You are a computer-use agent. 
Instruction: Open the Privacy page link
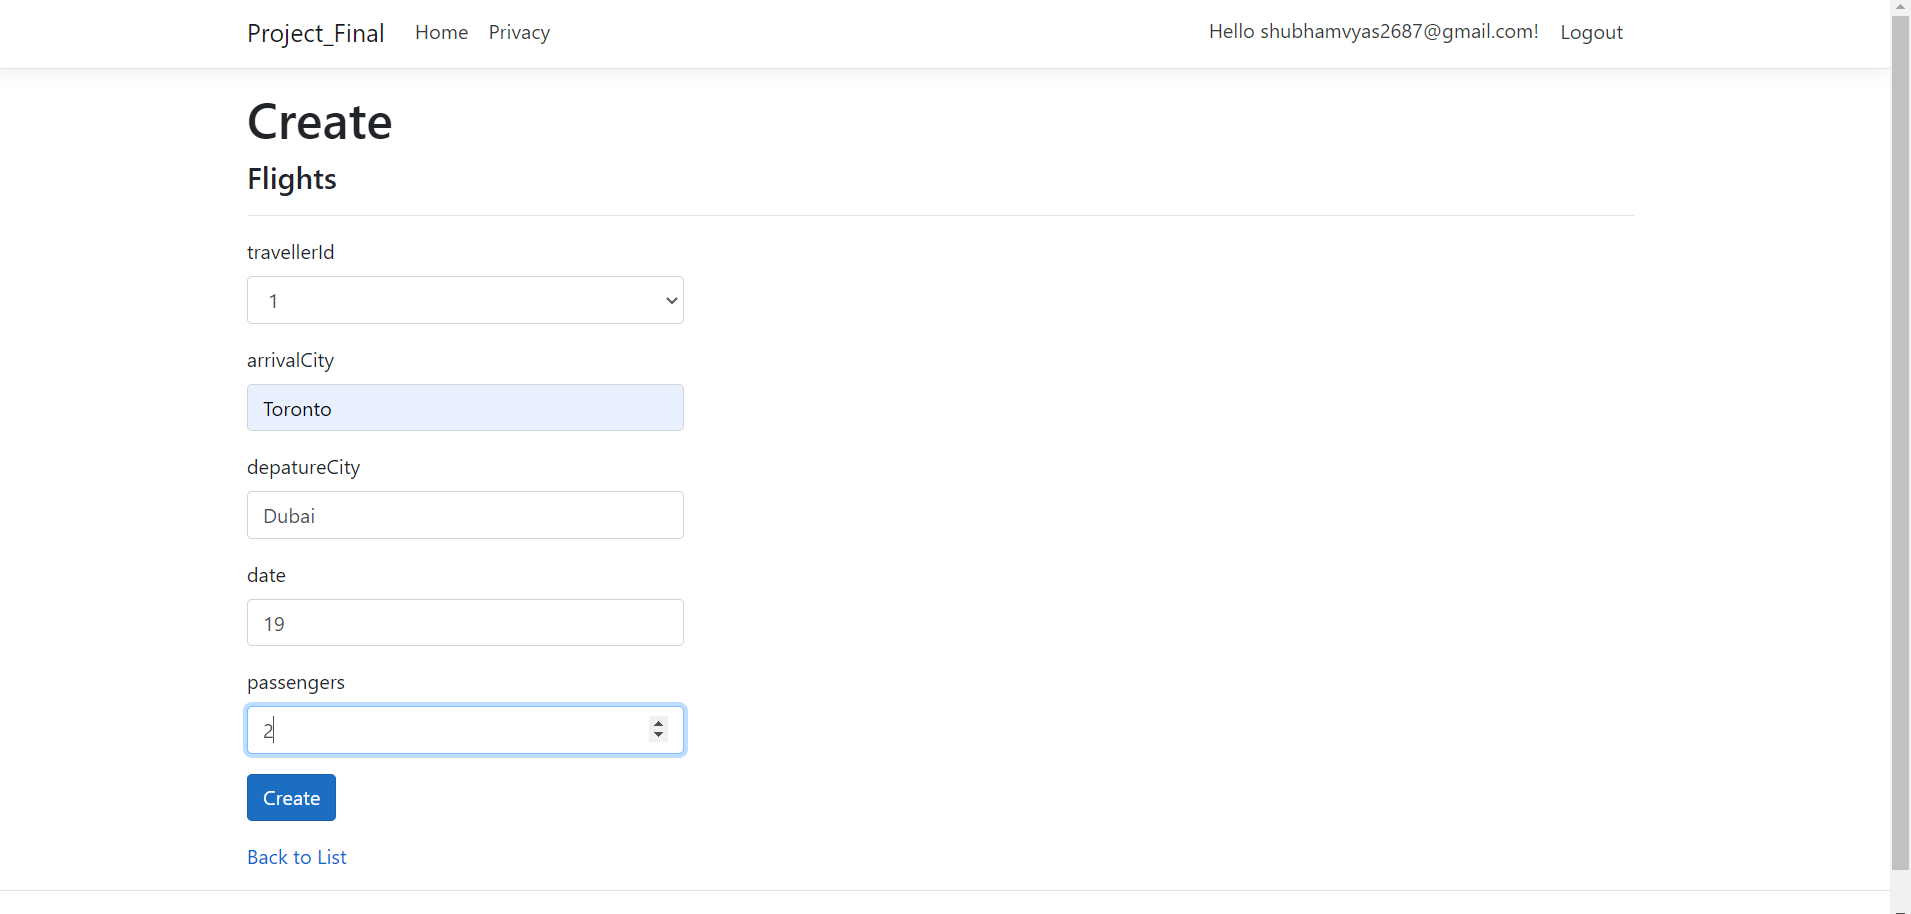click(x=519, y=32)
